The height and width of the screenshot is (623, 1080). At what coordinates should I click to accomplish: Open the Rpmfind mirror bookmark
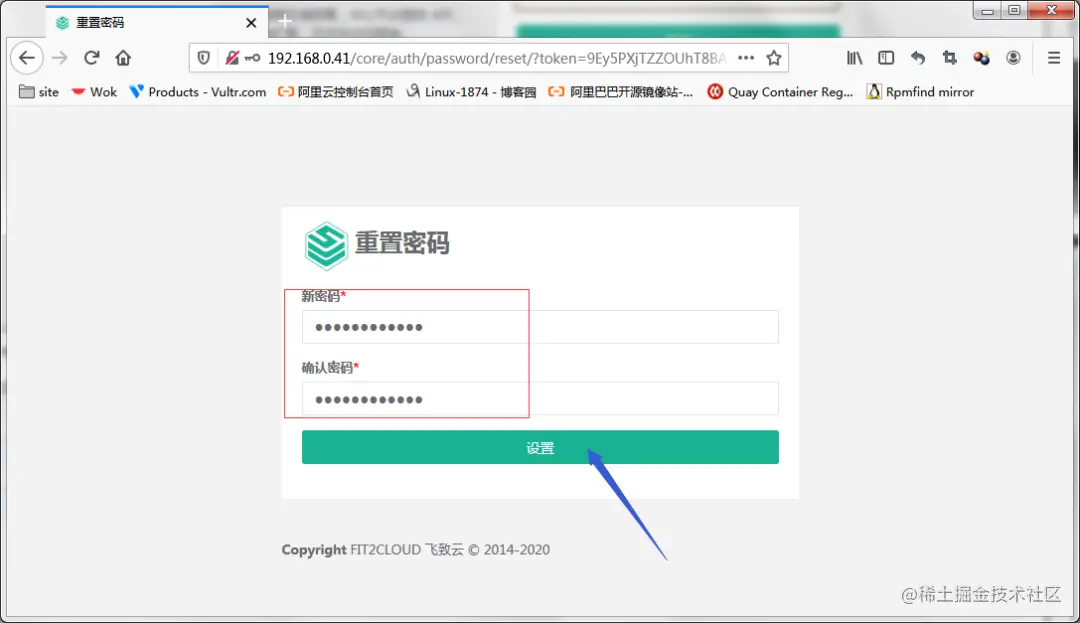(x=920, y=91)
